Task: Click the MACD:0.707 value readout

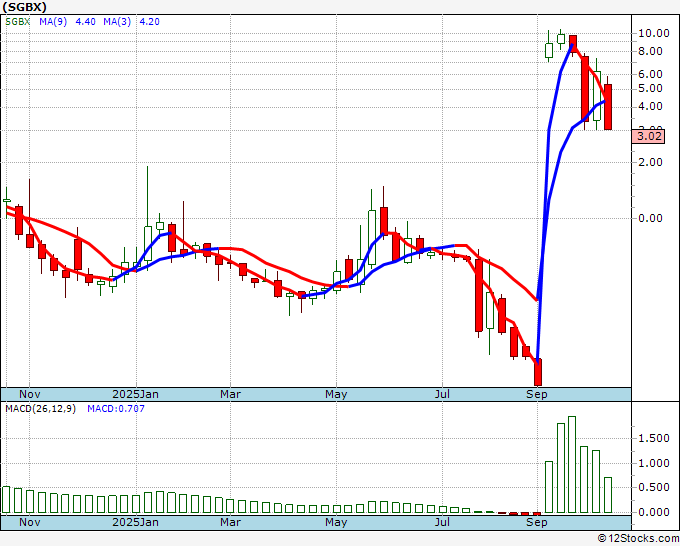Action: (x=116, y=409)
